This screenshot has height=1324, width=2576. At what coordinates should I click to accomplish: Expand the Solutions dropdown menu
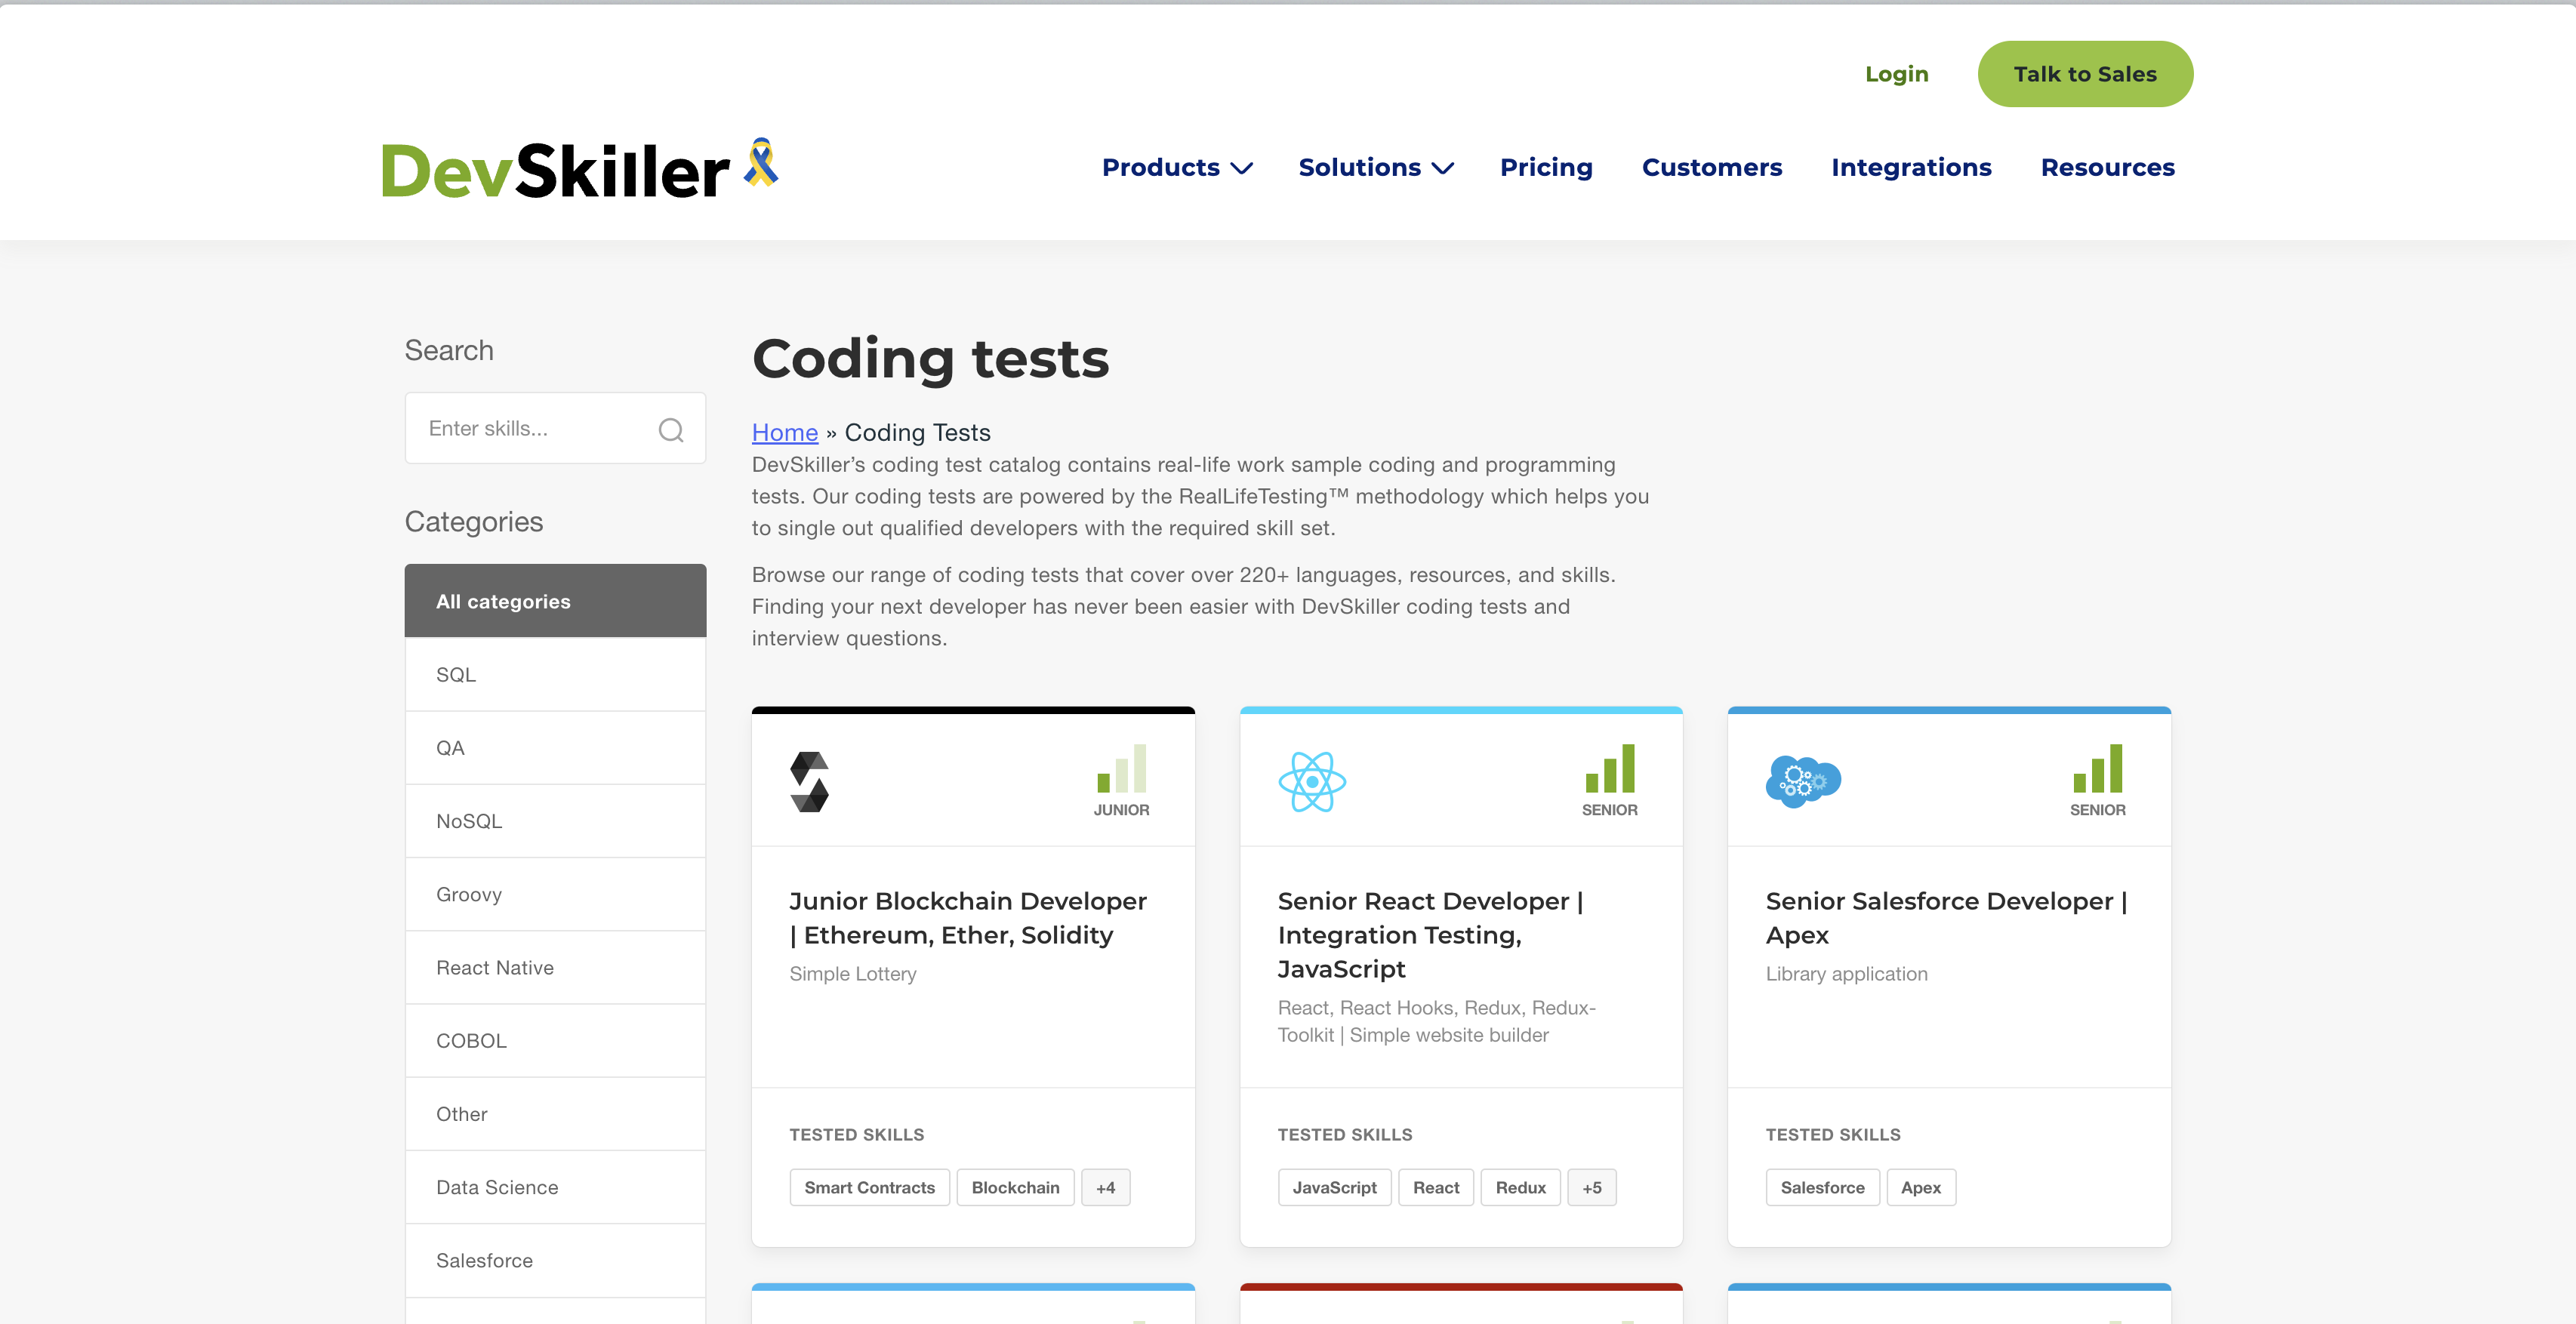click(x=1374, y=167)
